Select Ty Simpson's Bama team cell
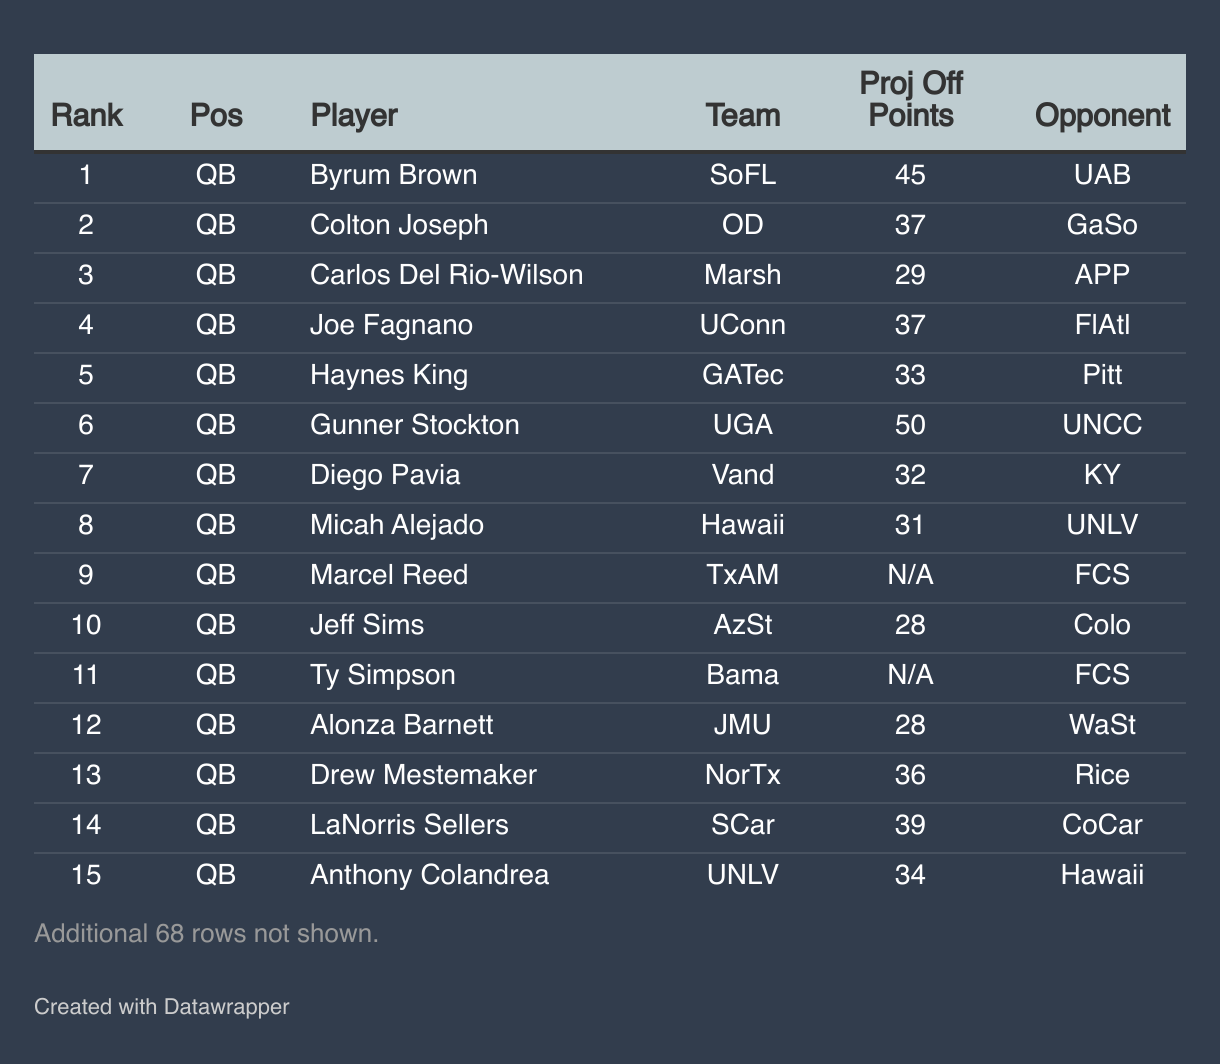Viewport: 1220px width, 1064px height. point(743,675)
